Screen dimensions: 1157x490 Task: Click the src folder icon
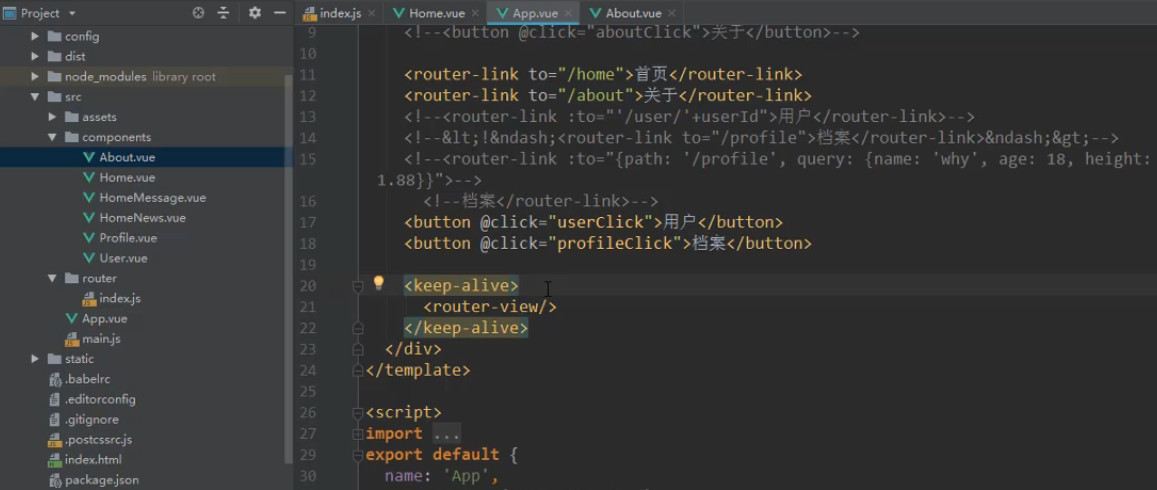(x=54, y=97)
